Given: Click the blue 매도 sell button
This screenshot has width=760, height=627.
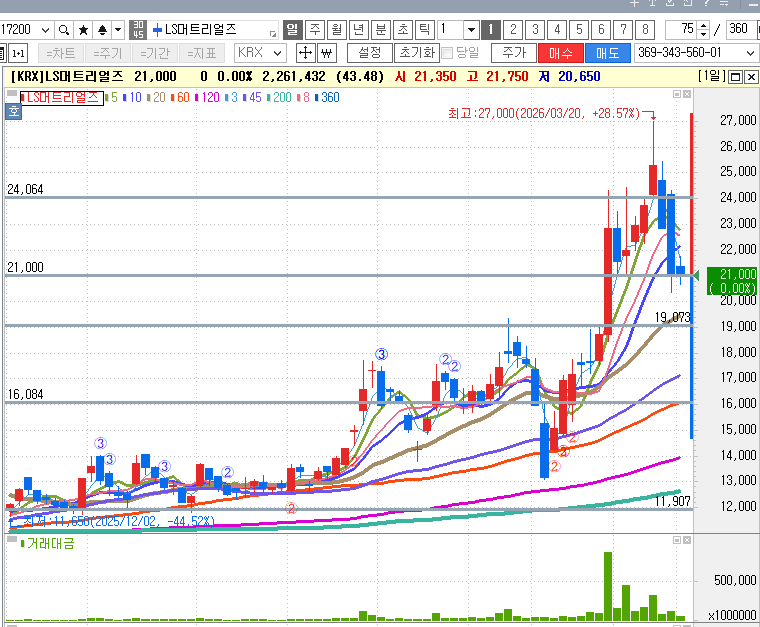Looking at the screenshot, I should tap(608, 53).
